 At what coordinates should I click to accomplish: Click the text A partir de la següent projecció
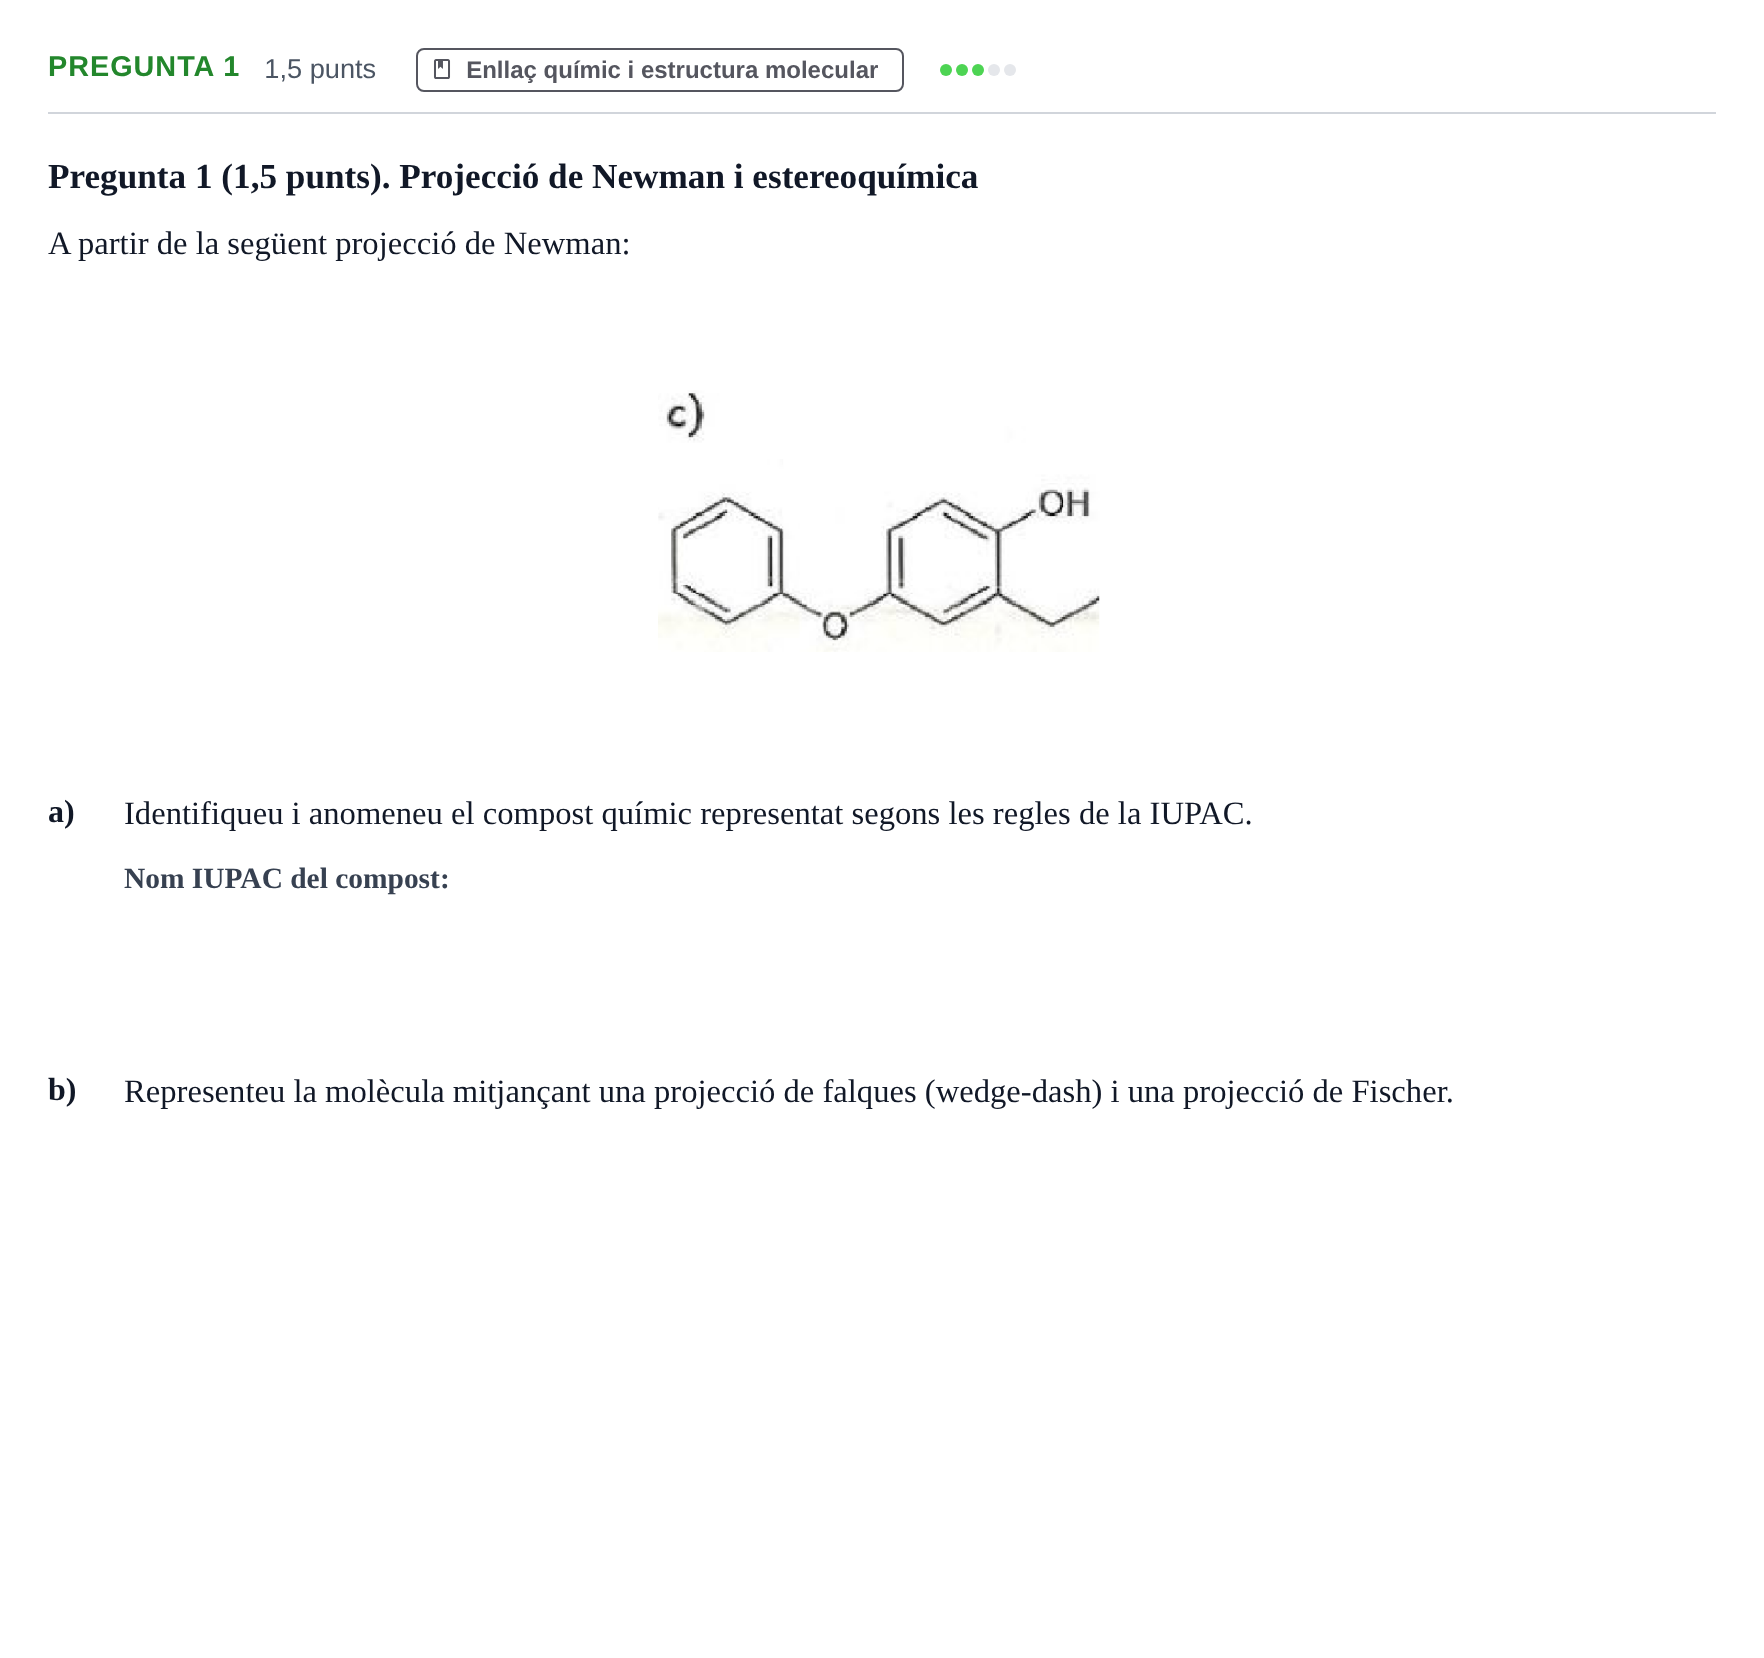coord(339,244)
